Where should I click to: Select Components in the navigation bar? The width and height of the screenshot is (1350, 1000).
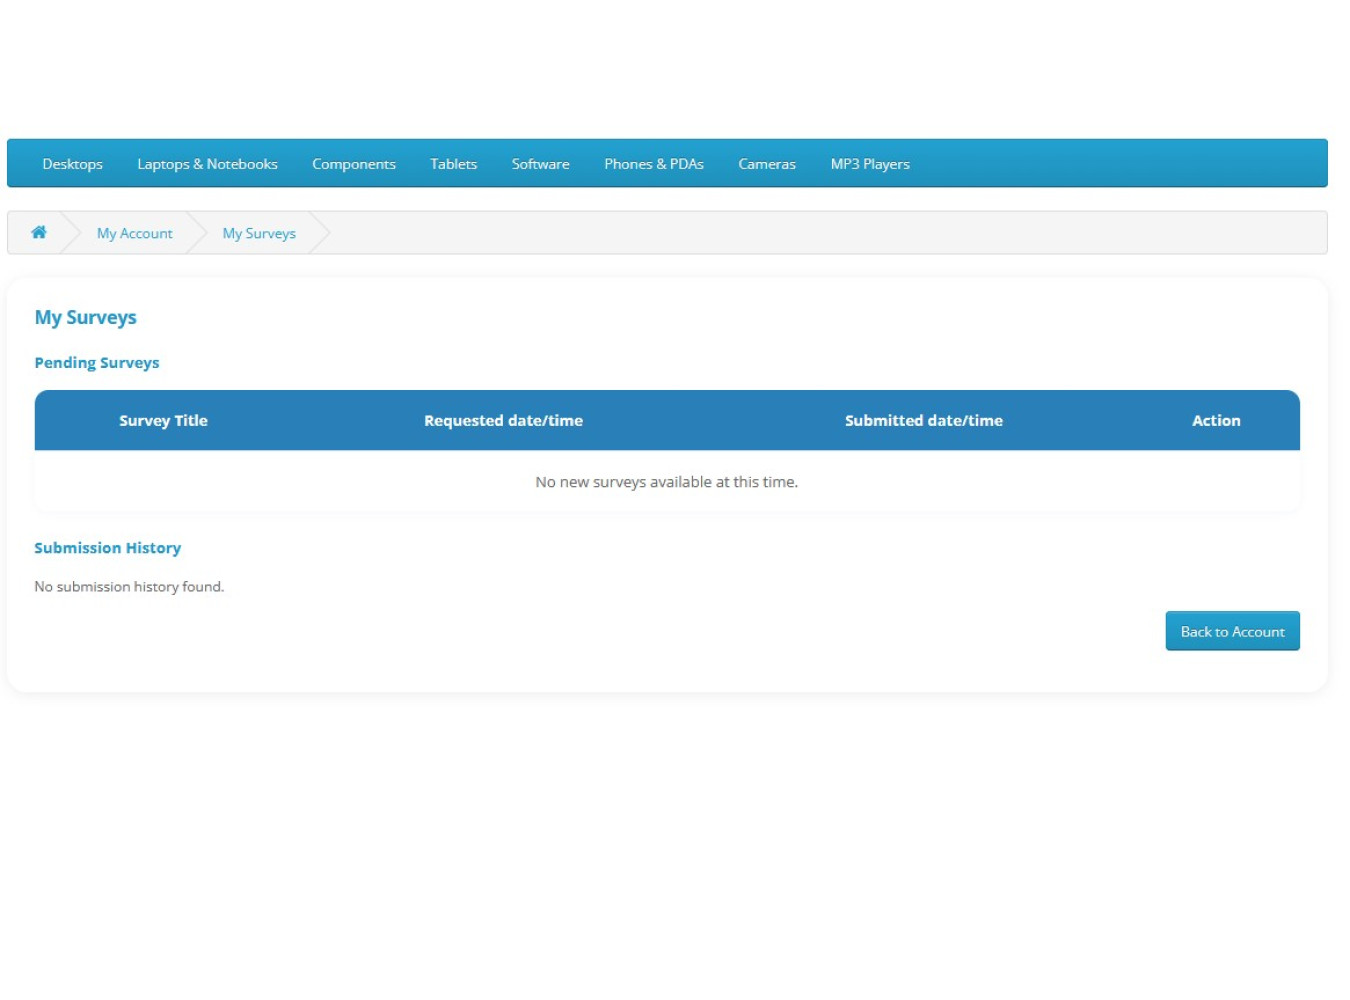click(x=353, y=164)
